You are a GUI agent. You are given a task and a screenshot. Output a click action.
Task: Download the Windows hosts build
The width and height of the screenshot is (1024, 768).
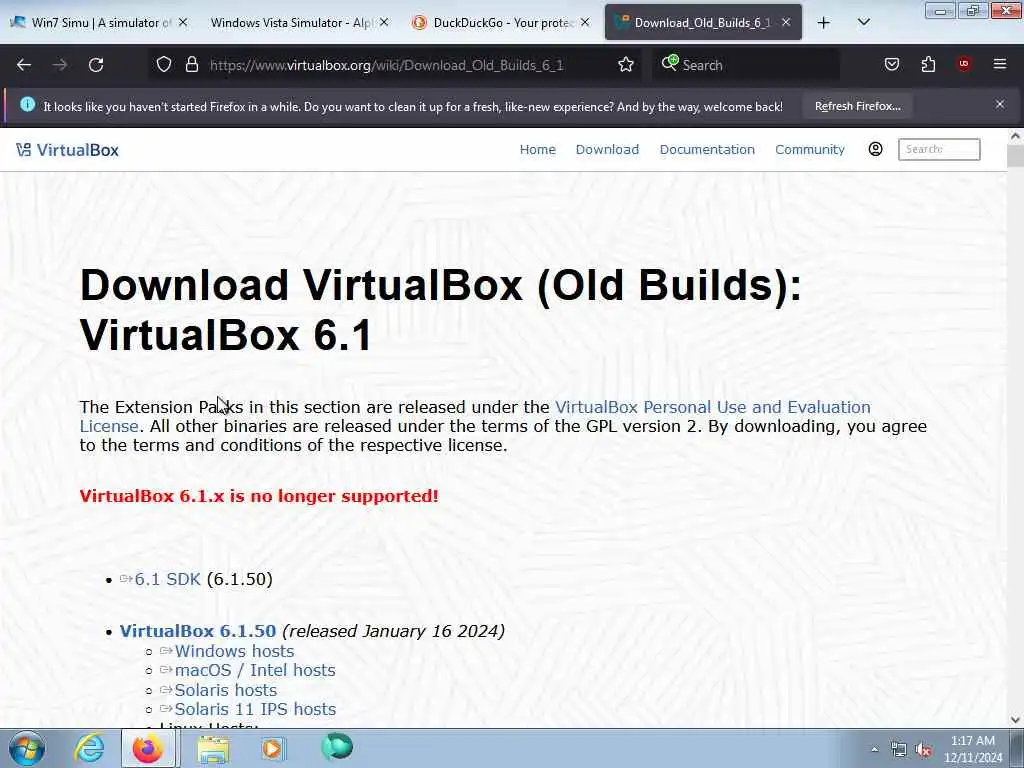234,651
